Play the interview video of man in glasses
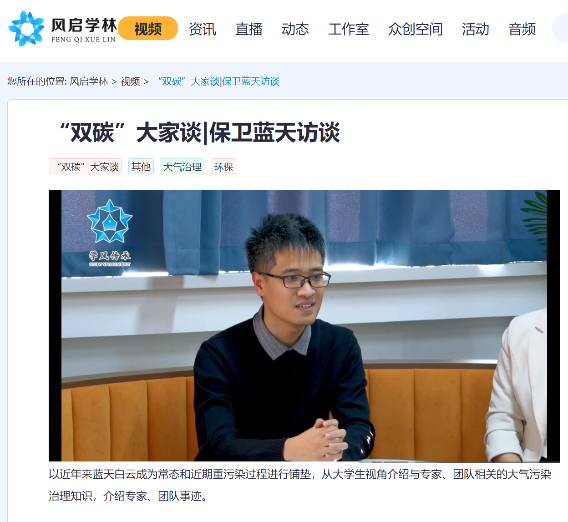This screenshot has width=568, height=522. [304, 326]
